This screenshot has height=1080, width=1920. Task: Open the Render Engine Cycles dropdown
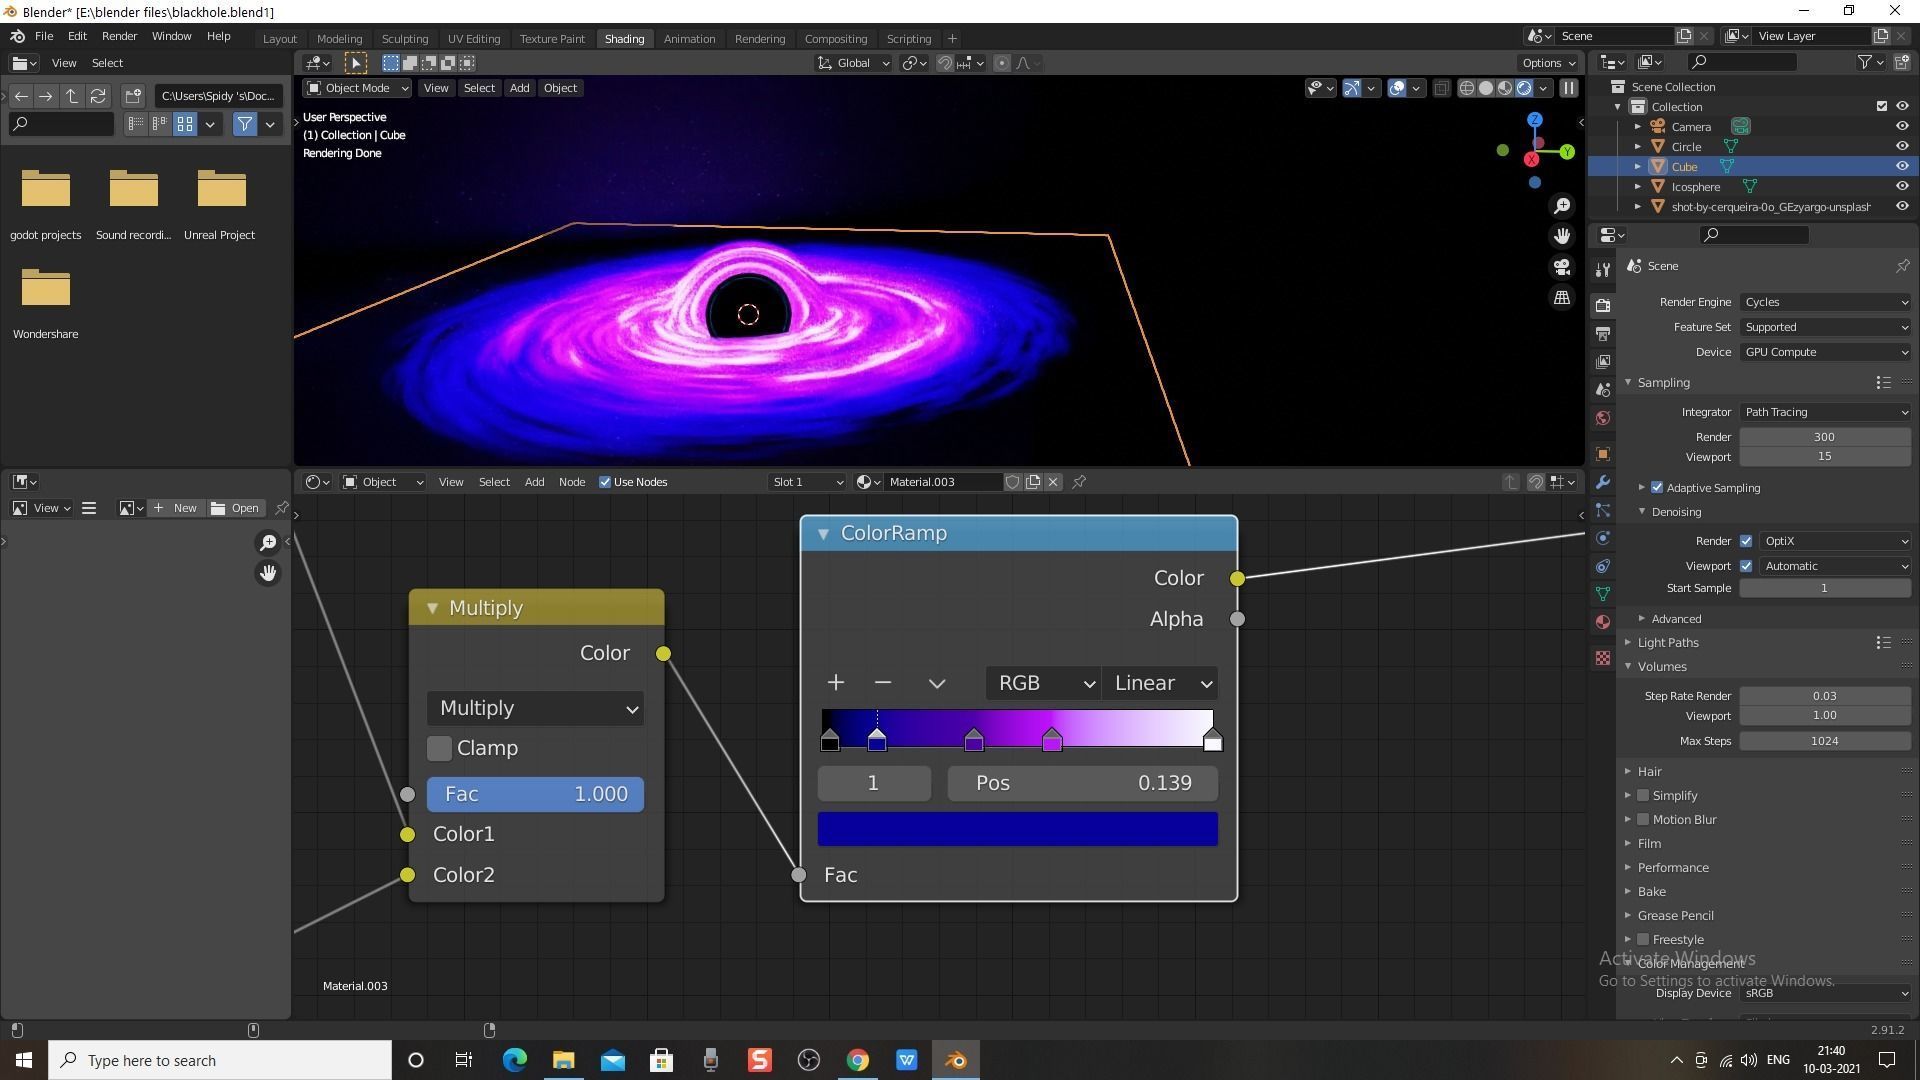[1825, 302]
